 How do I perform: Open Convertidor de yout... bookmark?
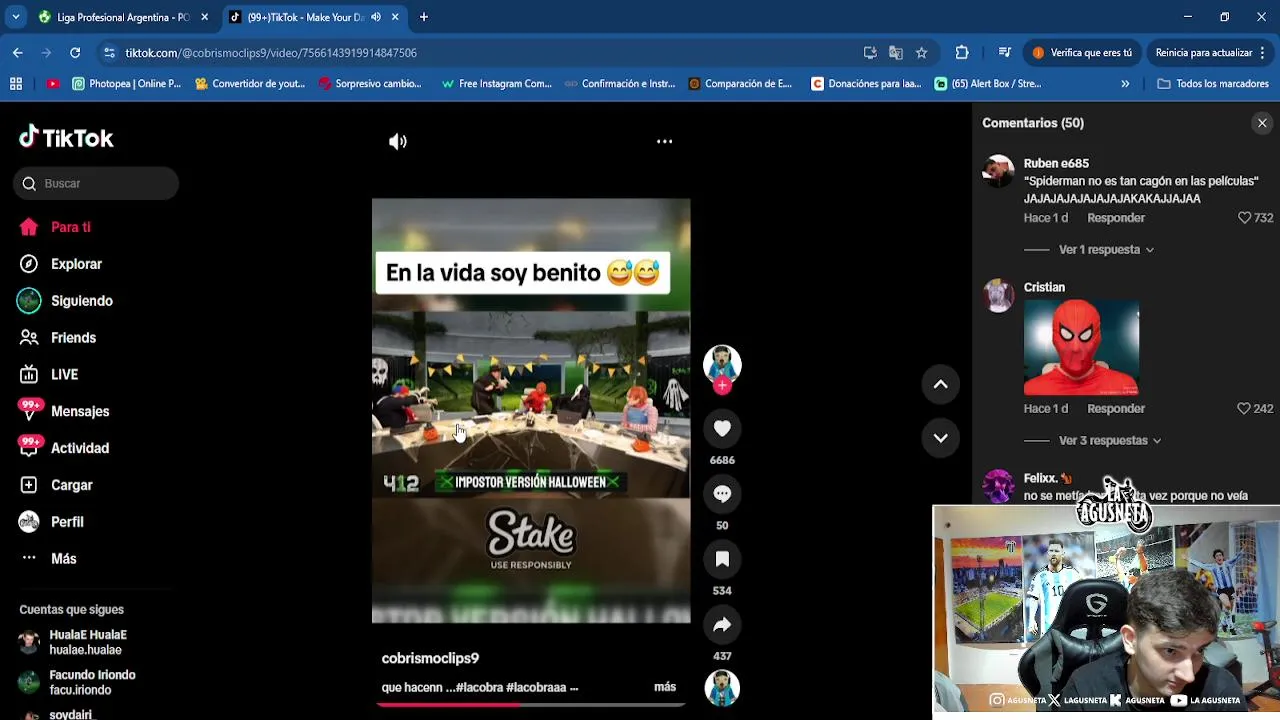tap(250, 84)
